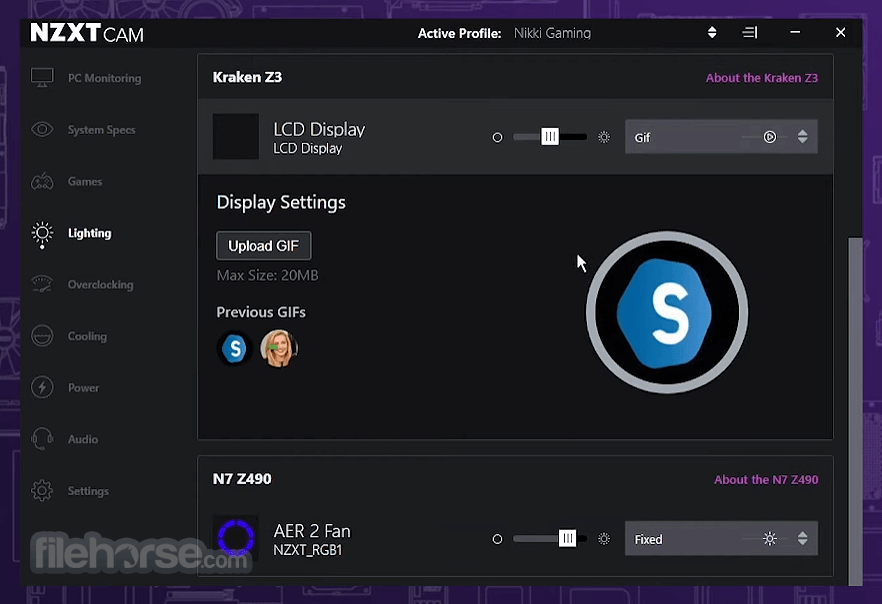Image resolution: width=882 pixels, height=604 pixels.
Task: Click the Cooling fan icon
Action: (x=42, y=336)
